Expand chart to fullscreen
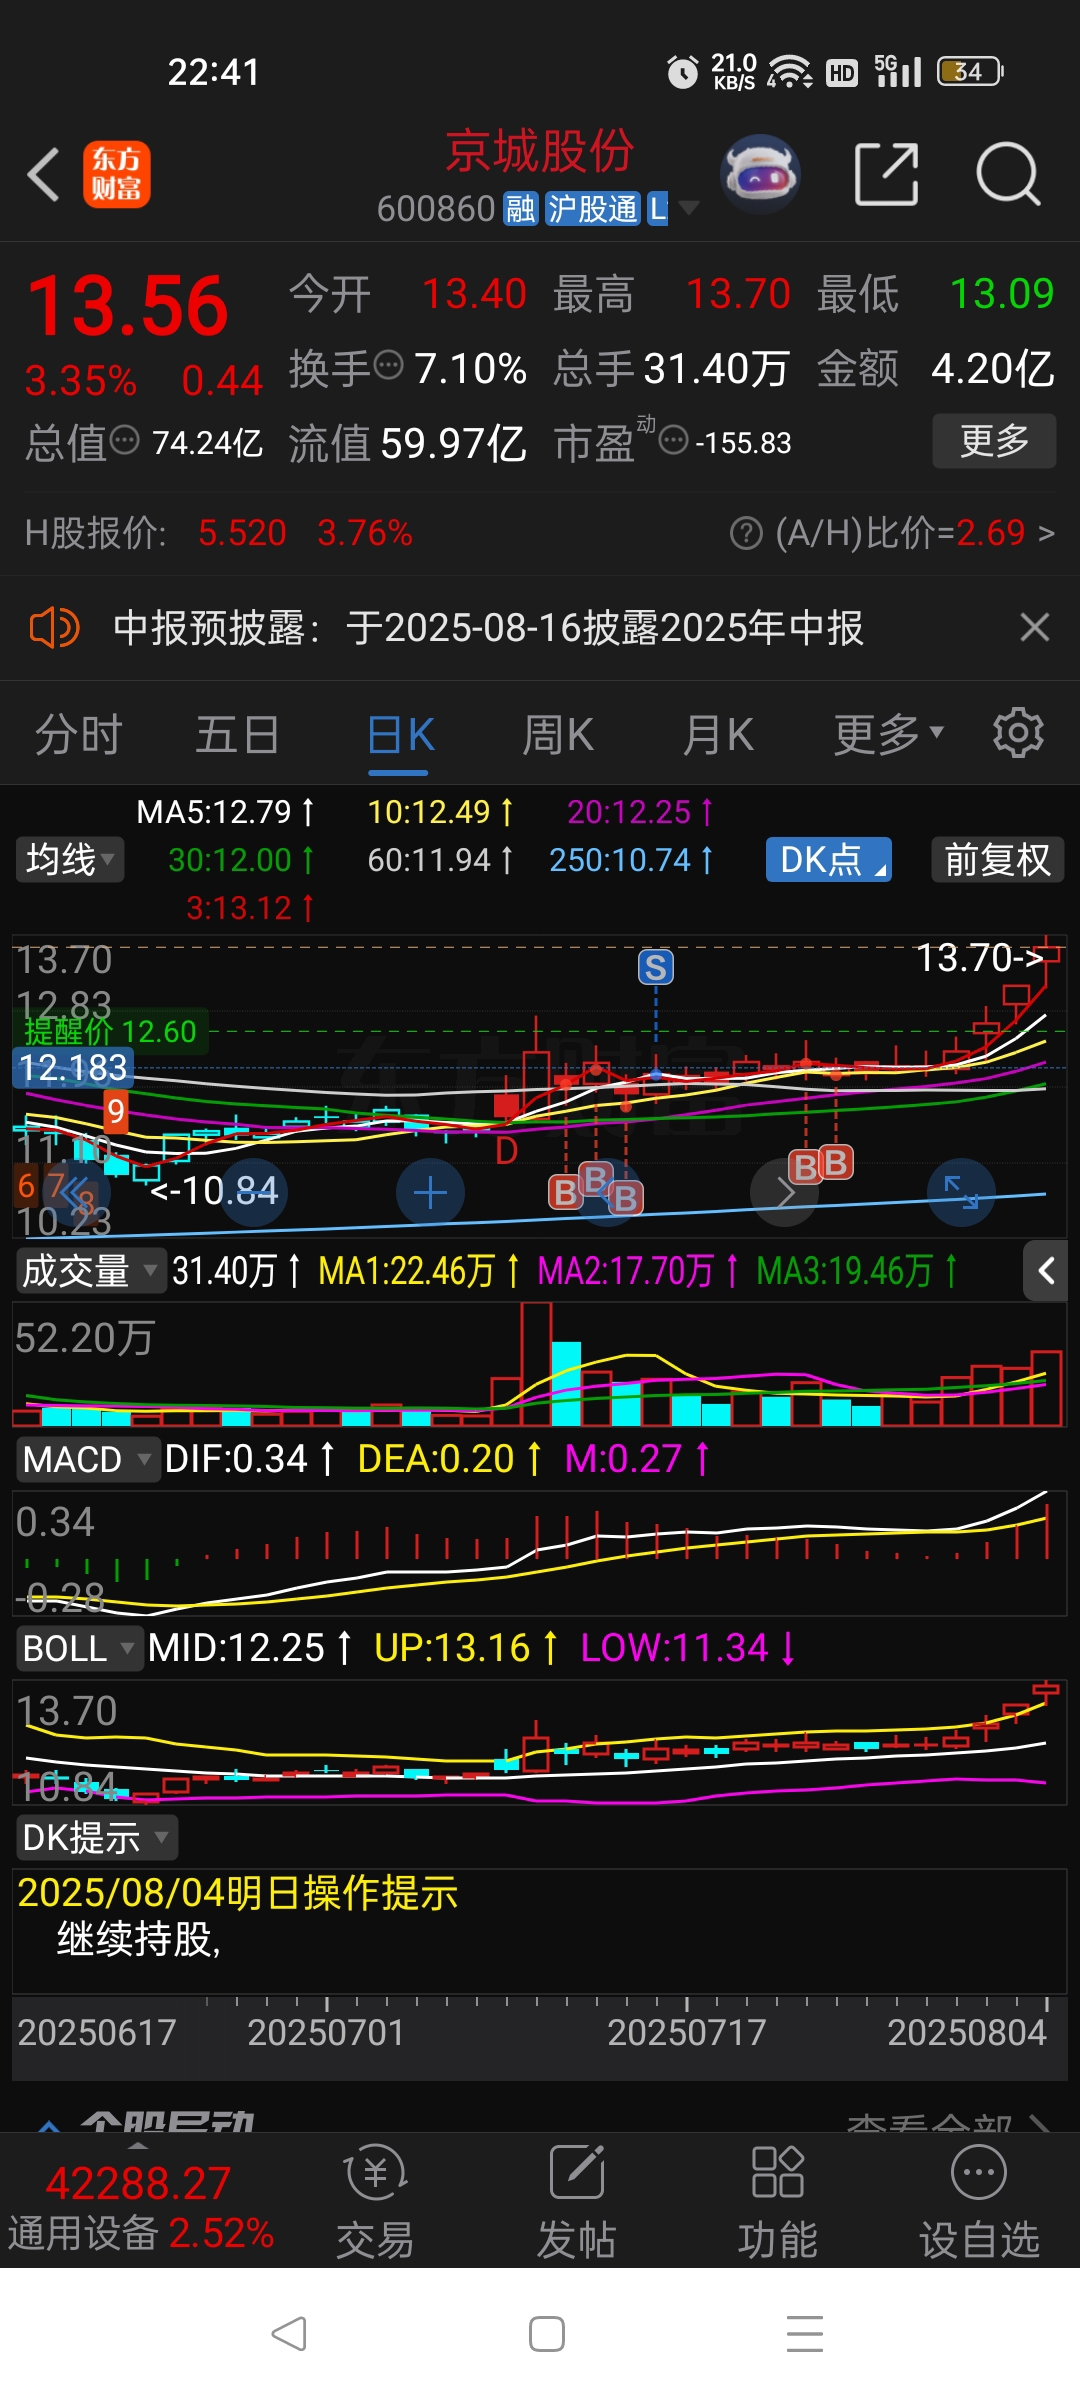The height and width of the screenshot is (2400, 1080). coord(961,1192)
